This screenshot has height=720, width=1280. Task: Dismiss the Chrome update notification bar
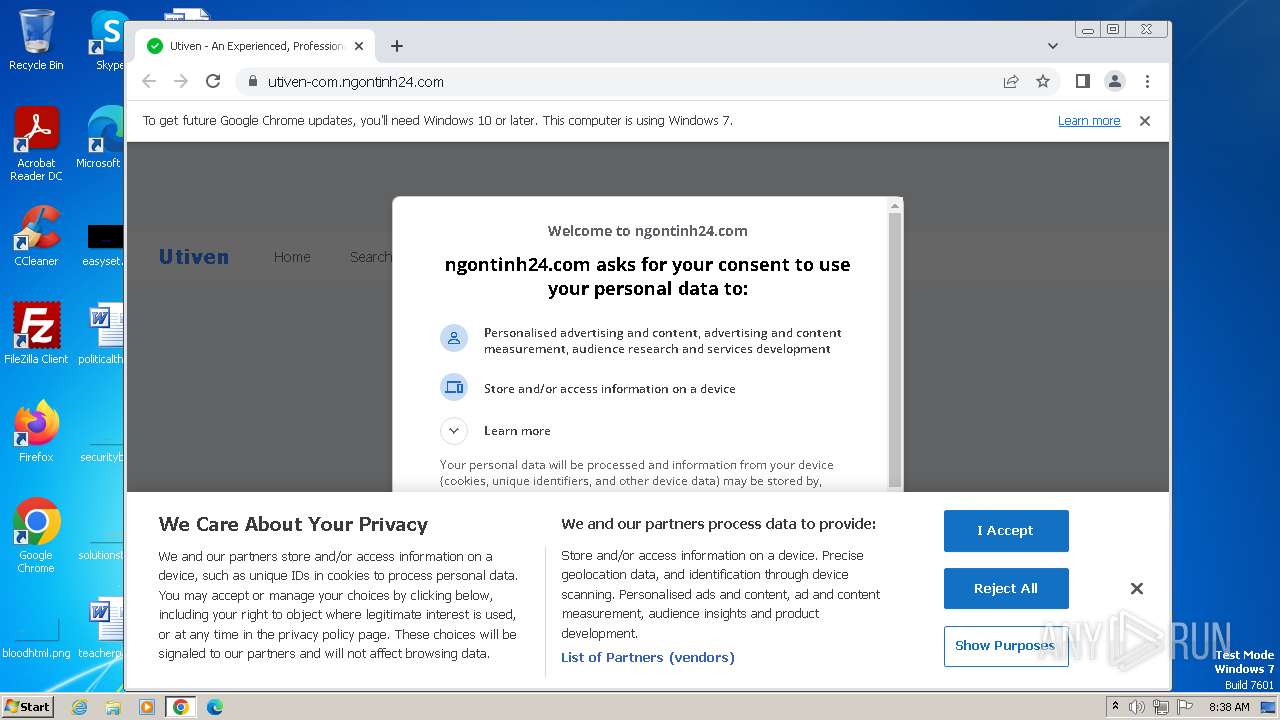1145,121
